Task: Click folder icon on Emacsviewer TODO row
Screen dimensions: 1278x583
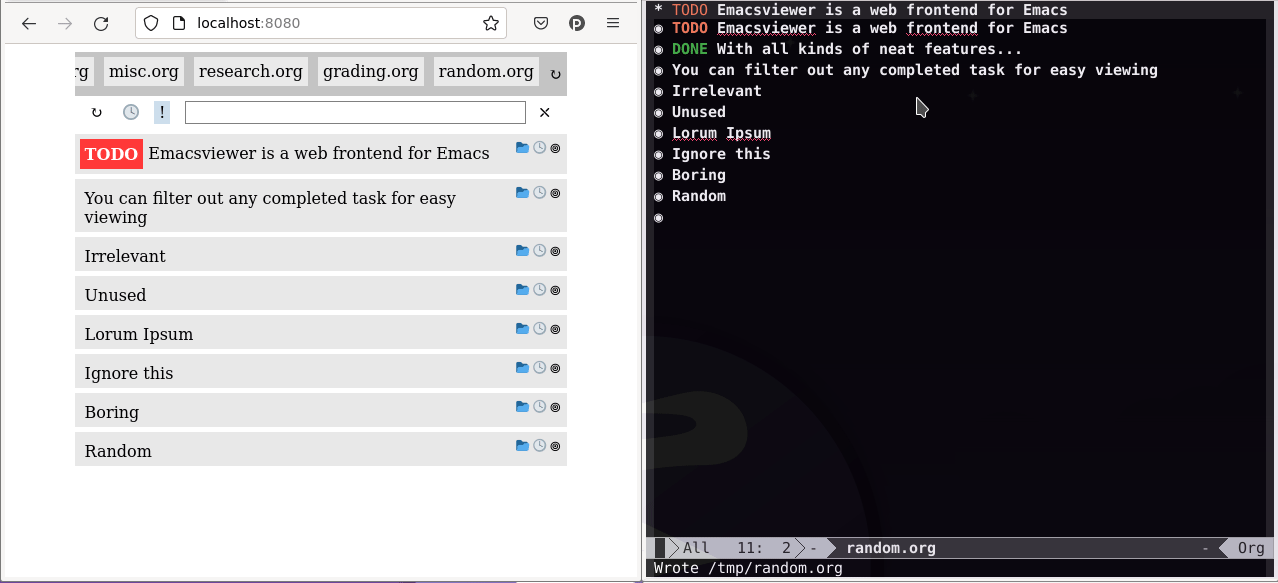Action: point(522,148)
